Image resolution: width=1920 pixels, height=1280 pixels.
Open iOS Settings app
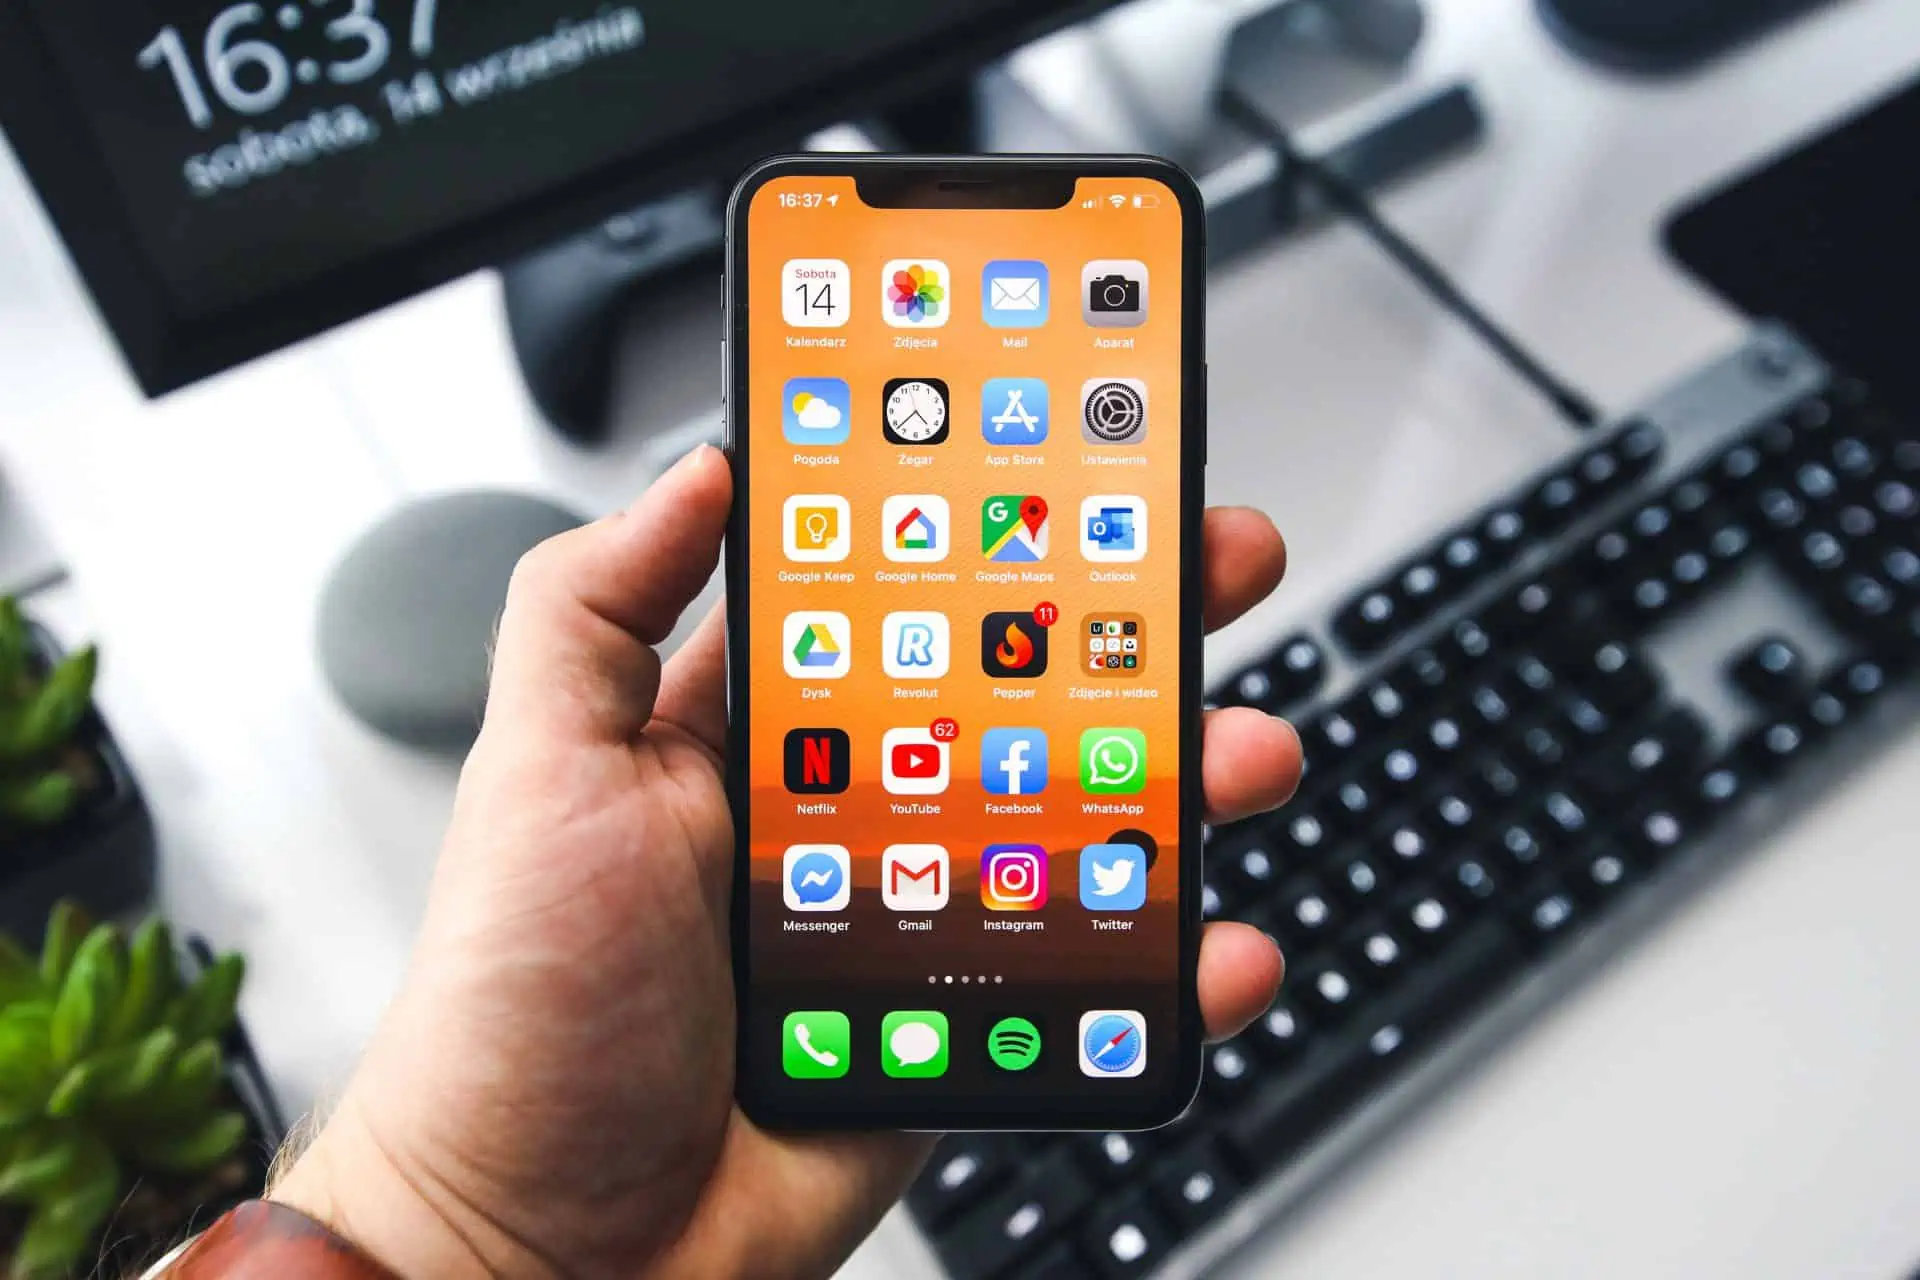click(x=1120, y=419)
